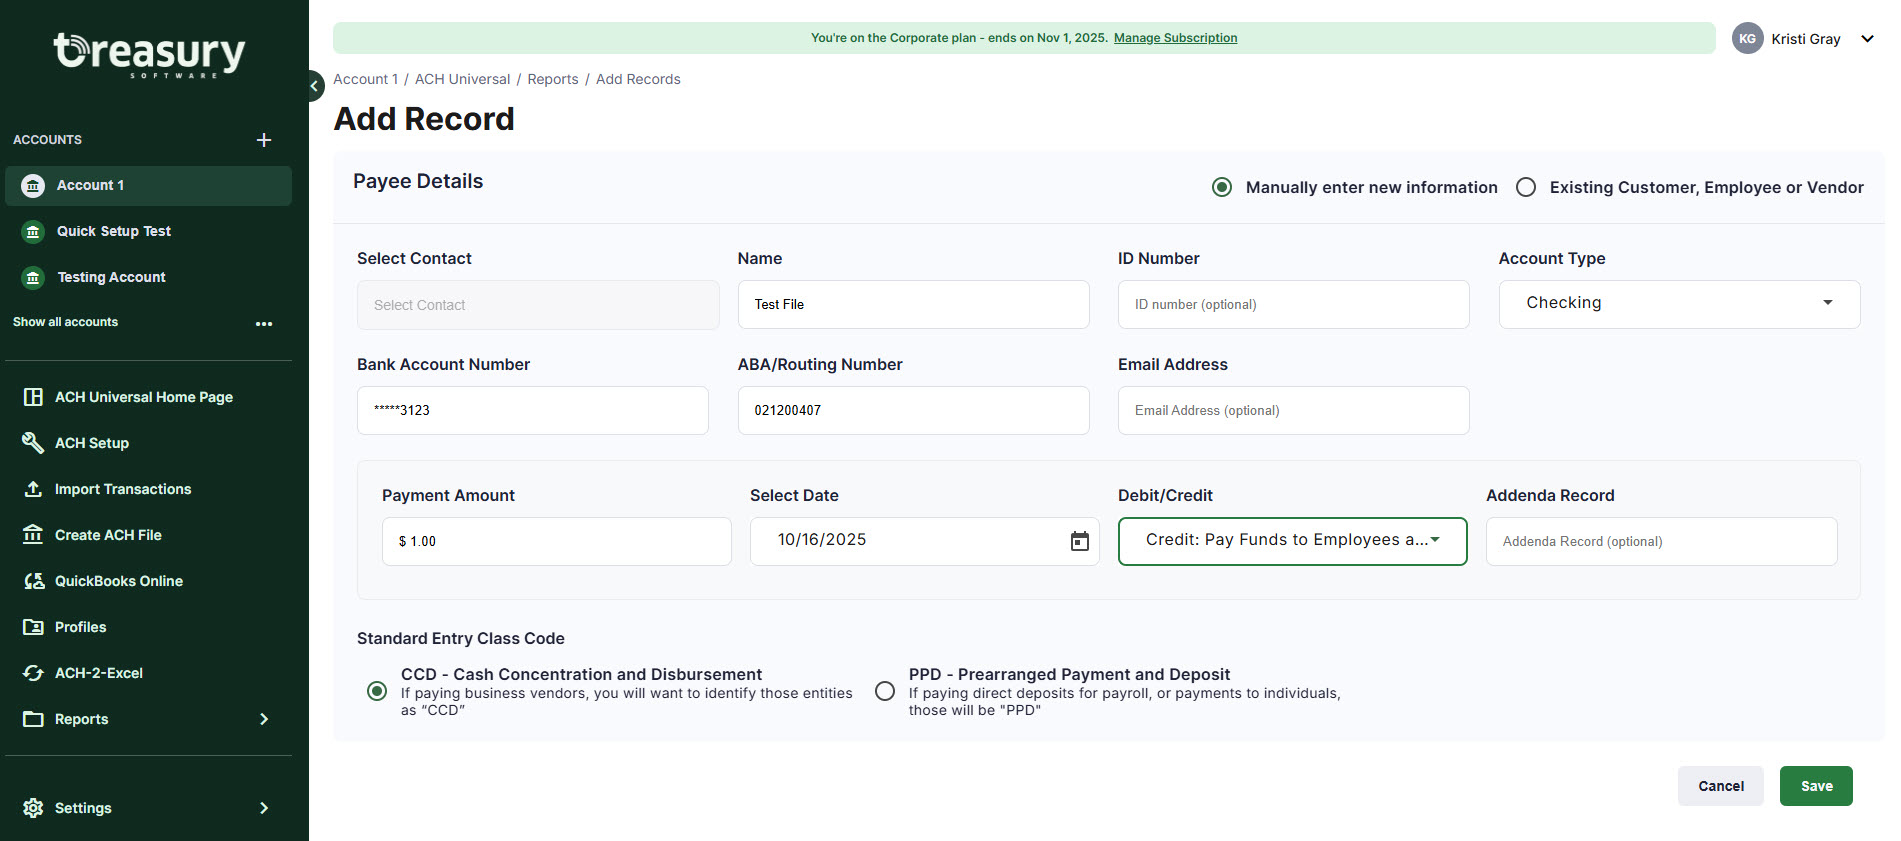Click the Kristi Gray username
Screen dimensions: 1901x841
coord(1805,39)
